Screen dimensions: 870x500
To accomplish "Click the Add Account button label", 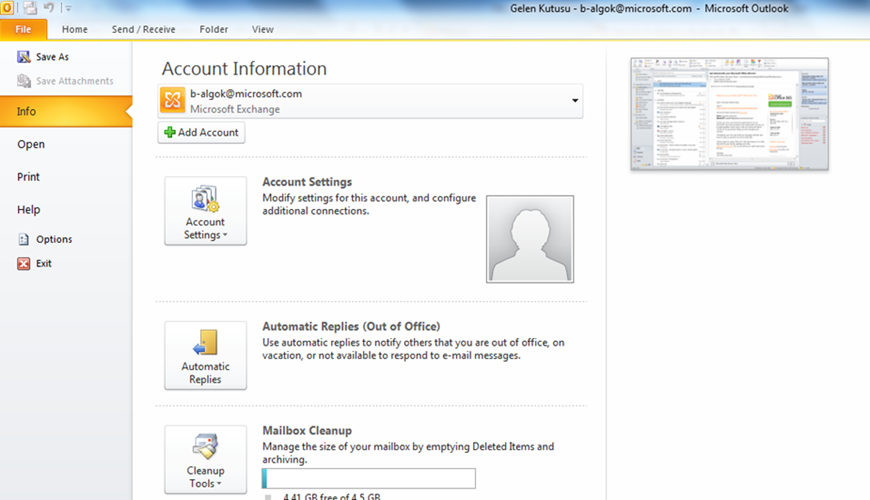I will point(208,133).
